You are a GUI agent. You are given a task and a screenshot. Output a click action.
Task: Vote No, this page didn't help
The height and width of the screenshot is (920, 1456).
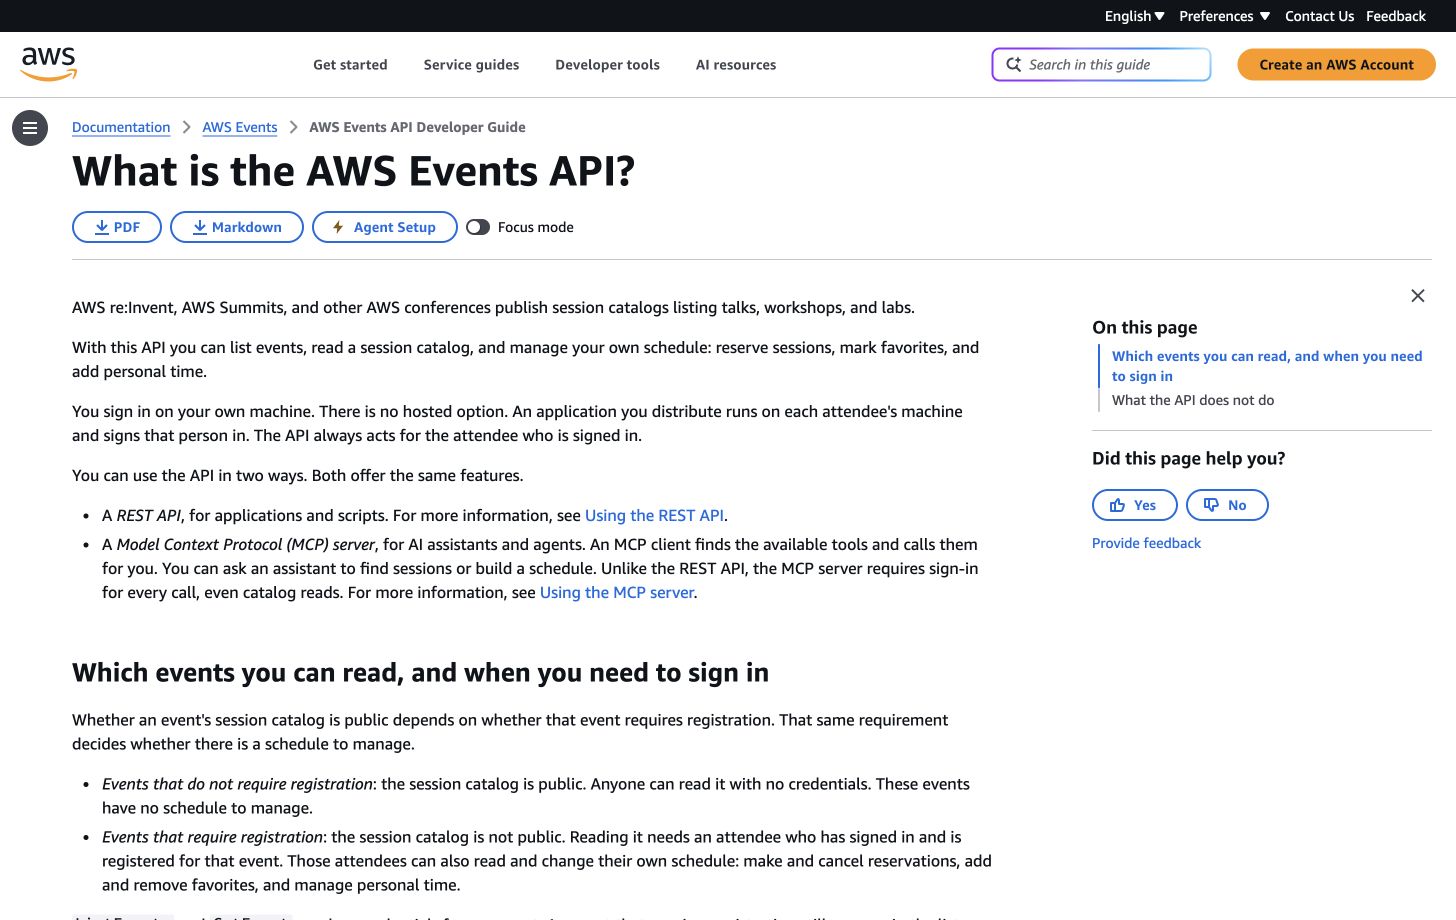click(1227, 505)
